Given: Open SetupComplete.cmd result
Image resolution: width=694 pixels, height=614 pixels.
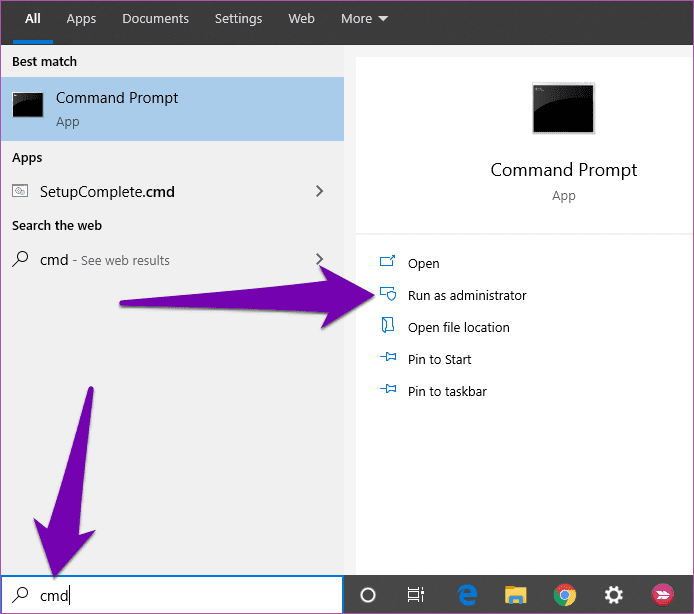Looking at the screenshot, I should (172, 192).
